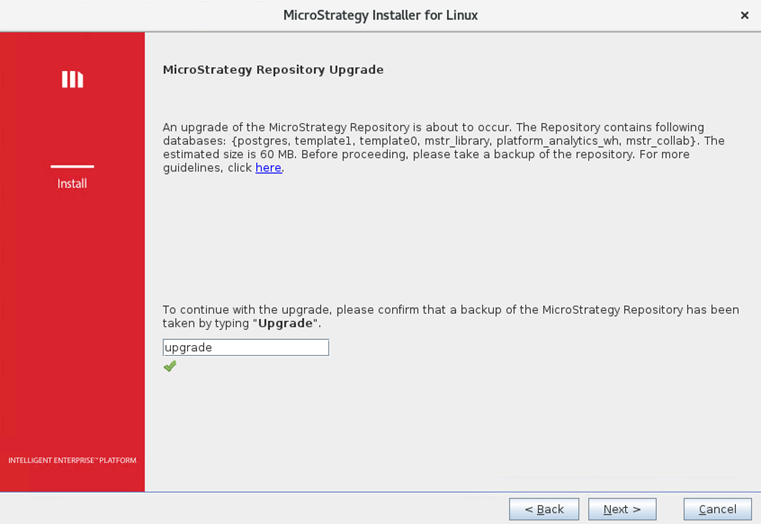Viewport: 761px width, 524px height.
Task: Click the "MicroStrategy Repository Upgrade" heading
Action: 273,70
